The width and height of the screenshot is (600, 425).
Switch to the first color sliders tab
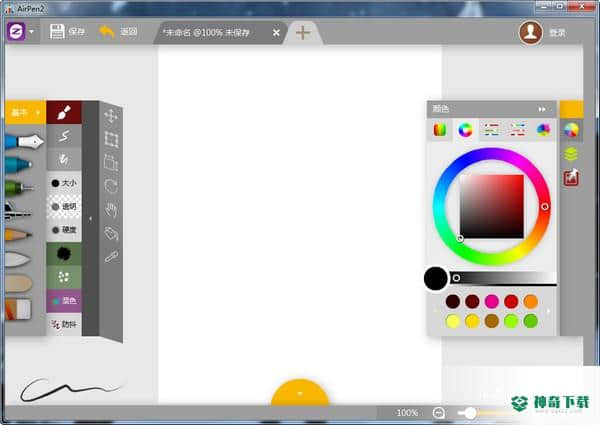click(491, 130)
